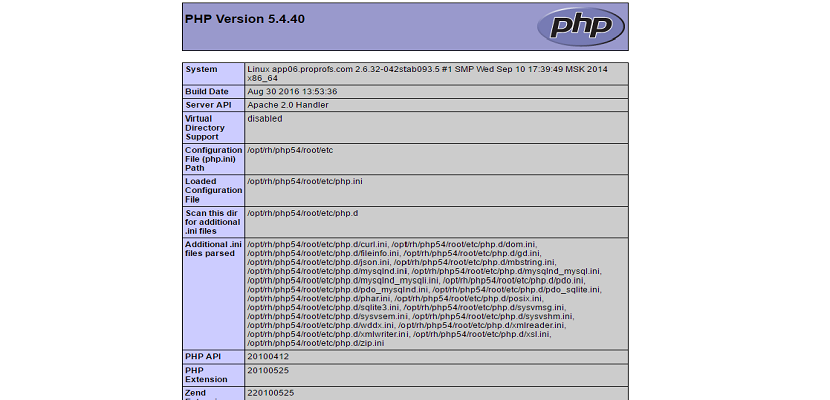This screenshot has height=400, width=830.
Task: Click the 'PHP API' label
Action: (x=203, y=357)
